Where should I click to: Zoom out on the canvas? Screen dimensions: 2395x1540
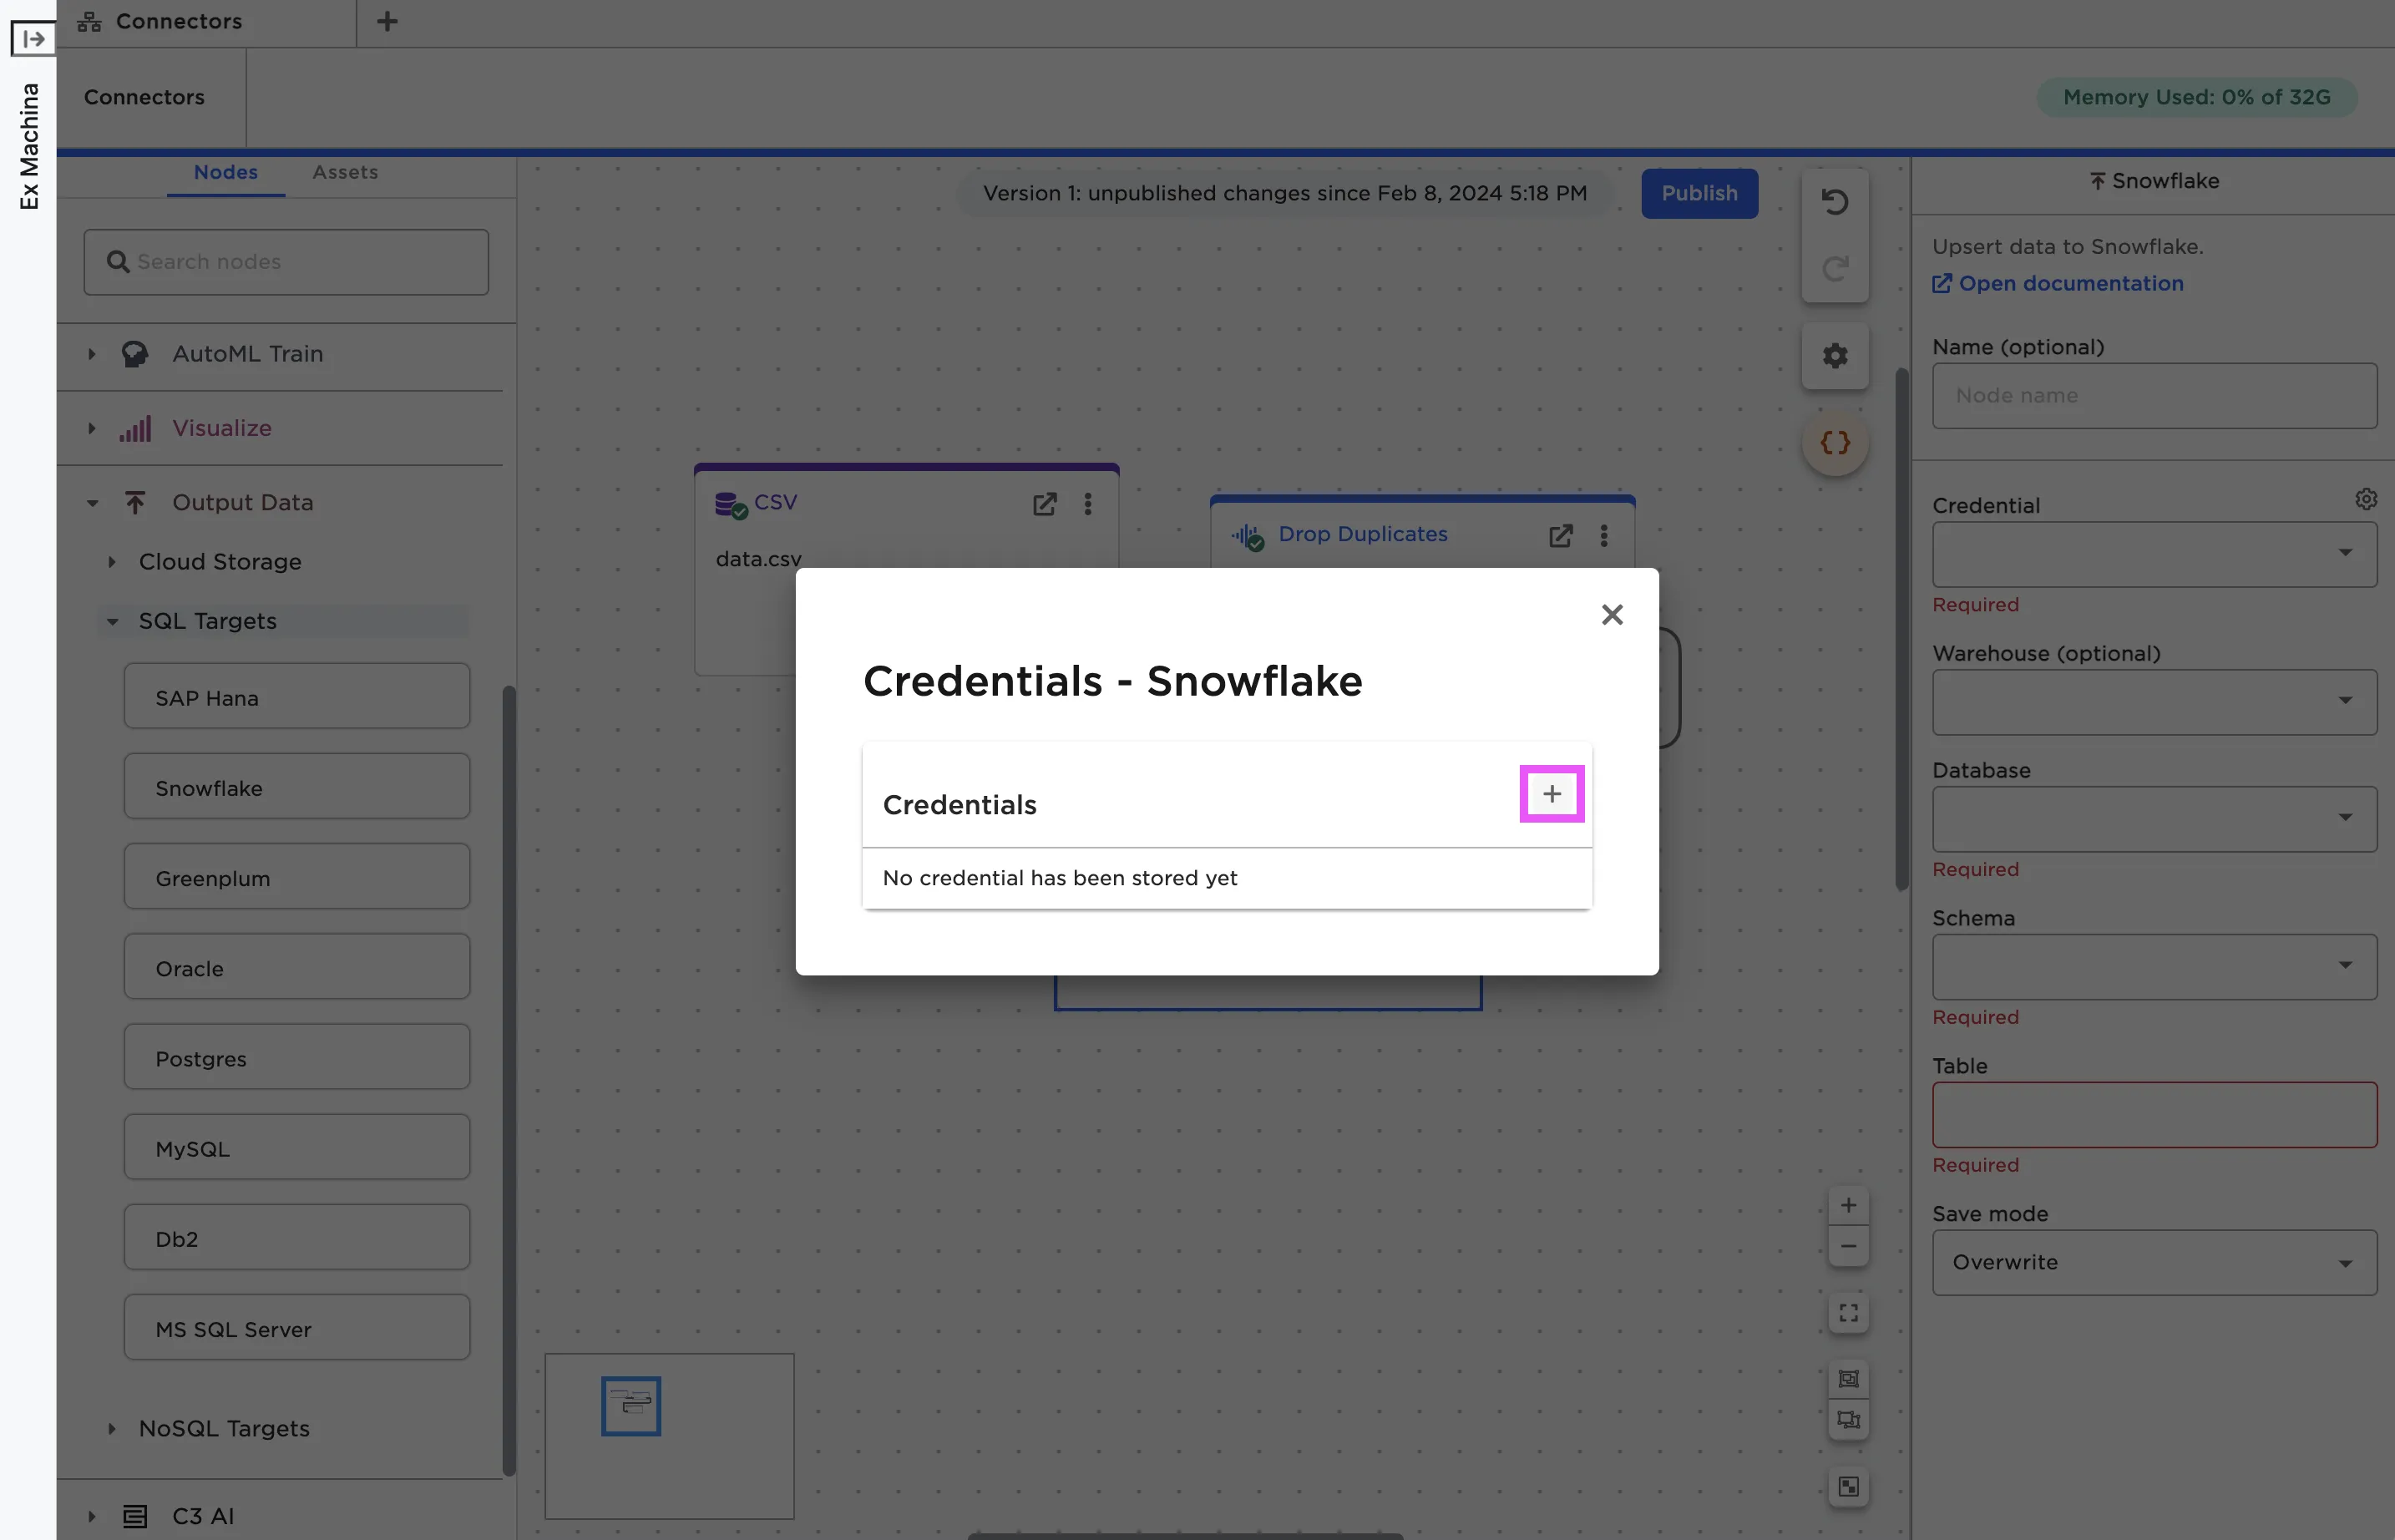1849,1245
